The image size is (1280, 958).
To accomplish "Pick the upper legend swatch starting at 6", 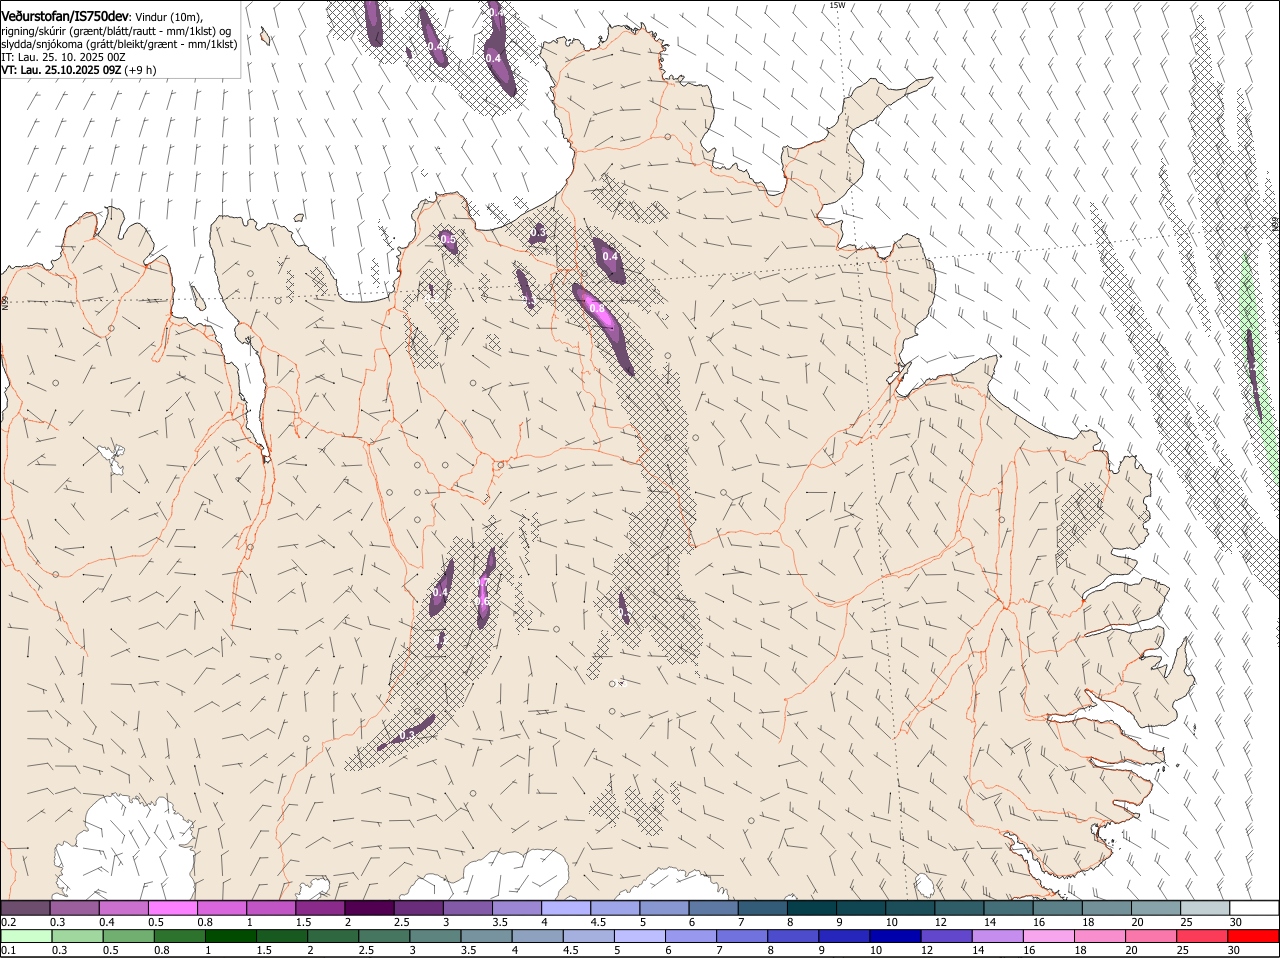I will tap(714, 907).
